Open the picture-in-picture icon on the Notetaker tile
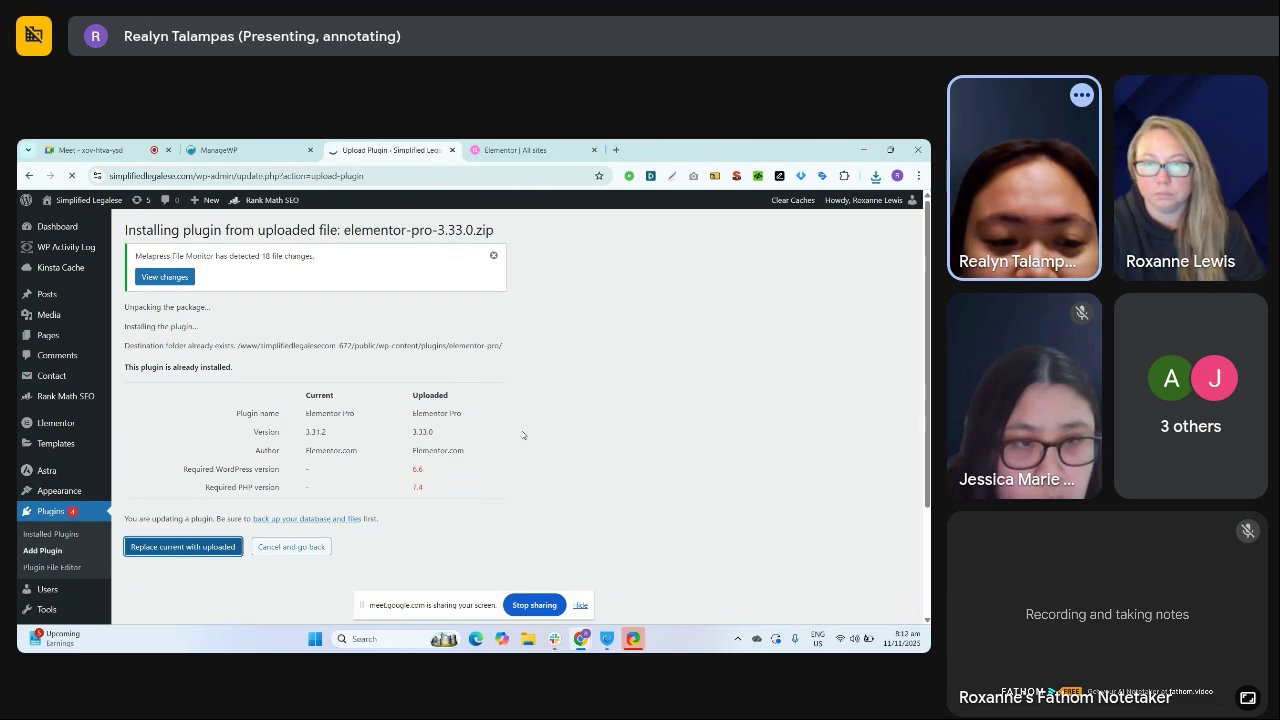 [1247, 698]
